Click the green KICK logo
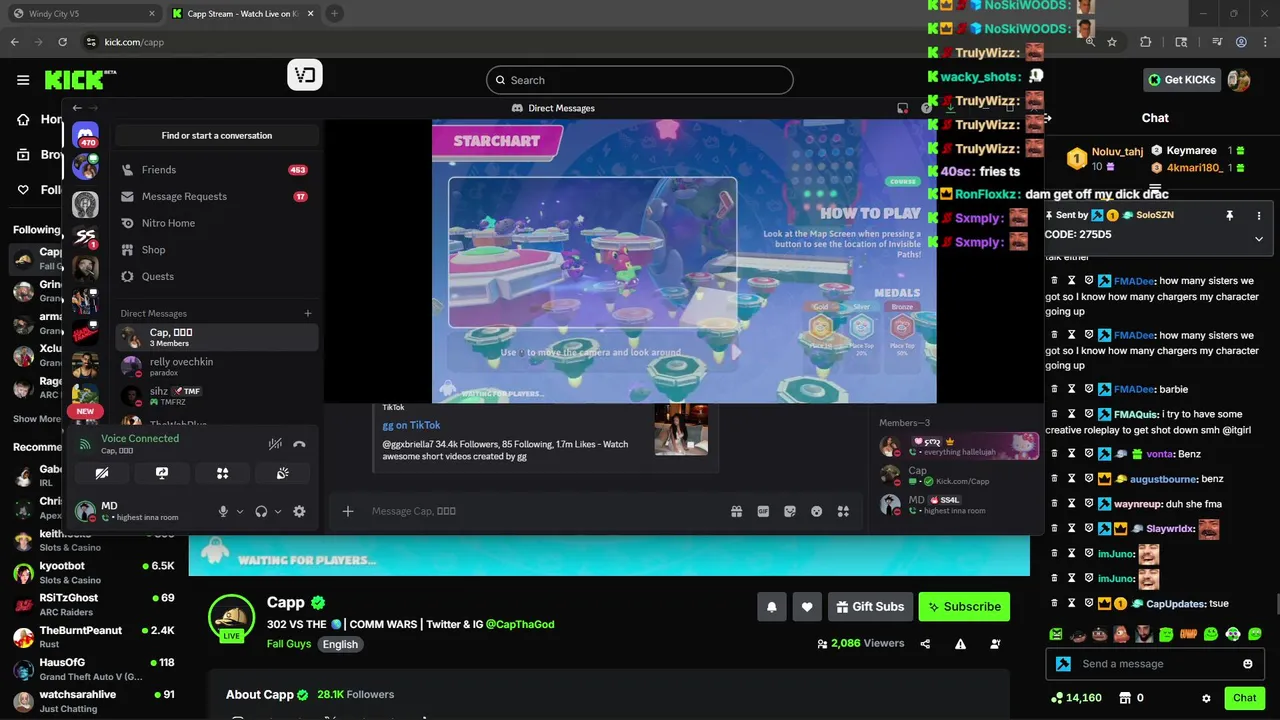The width and height of the screenshot is (1280, 720). pyautogui.click(x=80, y=80)
